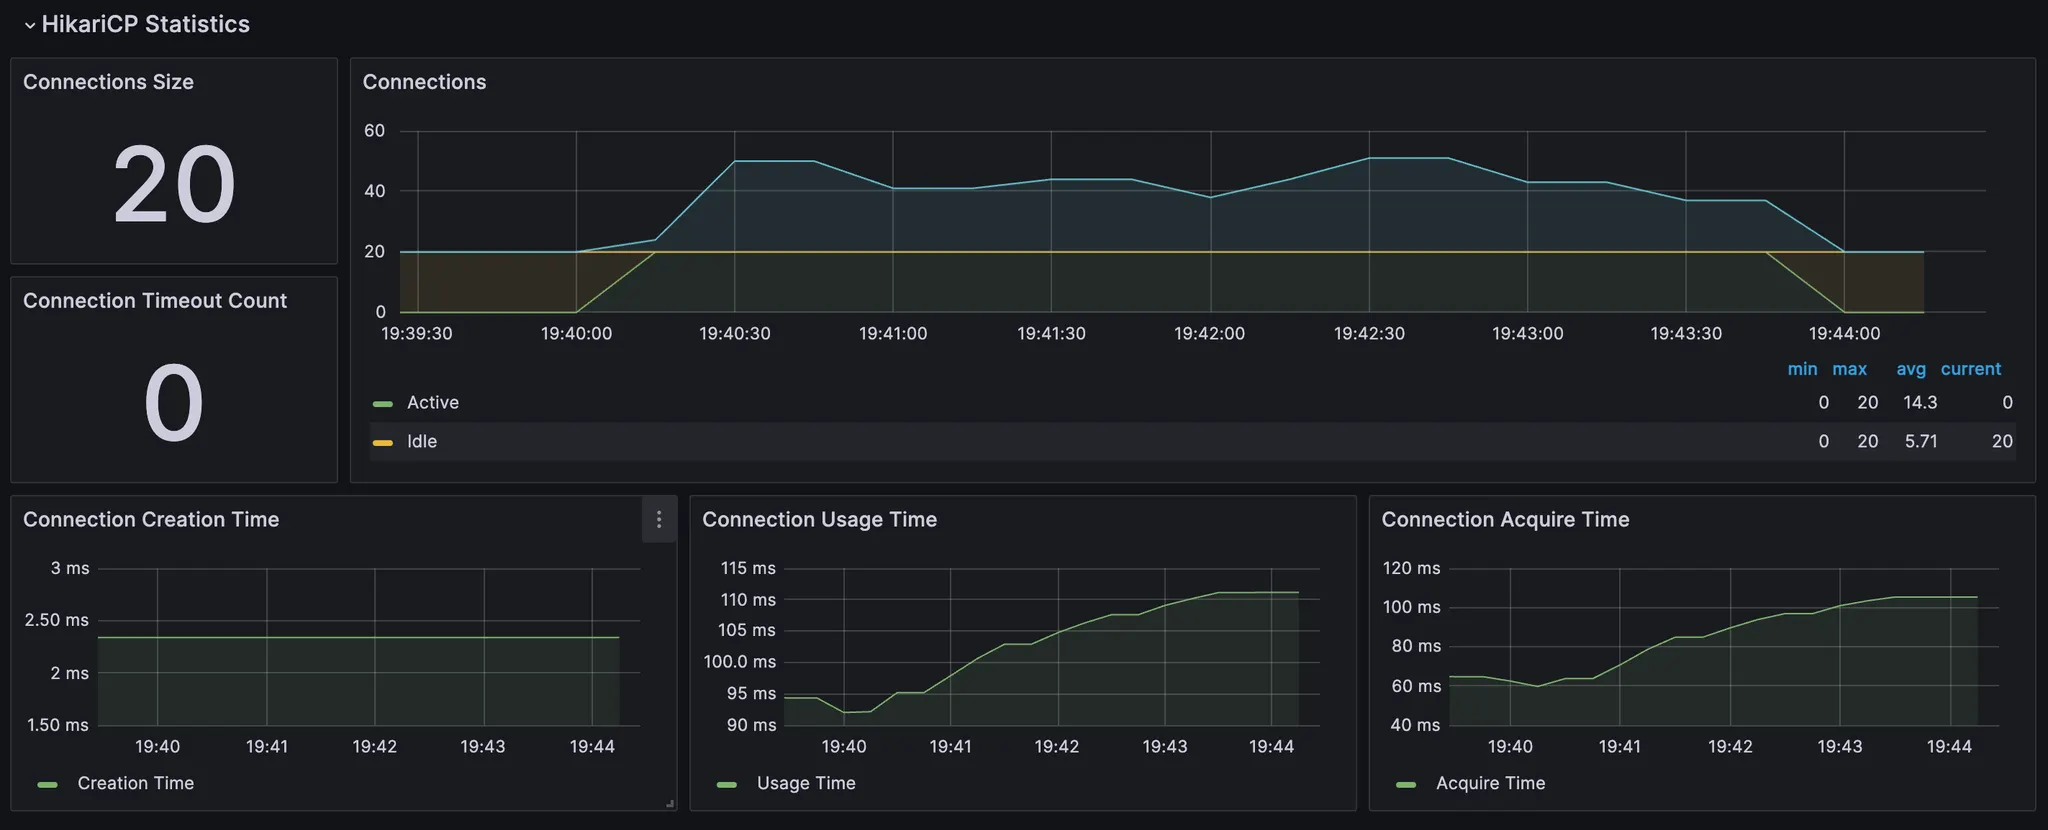Screen dimensions: 2048x830
Task: Click the Acquire Time legend color swatch
Action: click(x=1406, y=785)
